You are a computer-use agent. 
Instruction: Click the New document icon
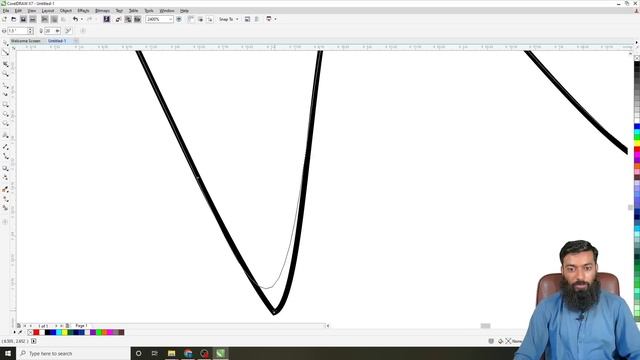click(4, 19)
